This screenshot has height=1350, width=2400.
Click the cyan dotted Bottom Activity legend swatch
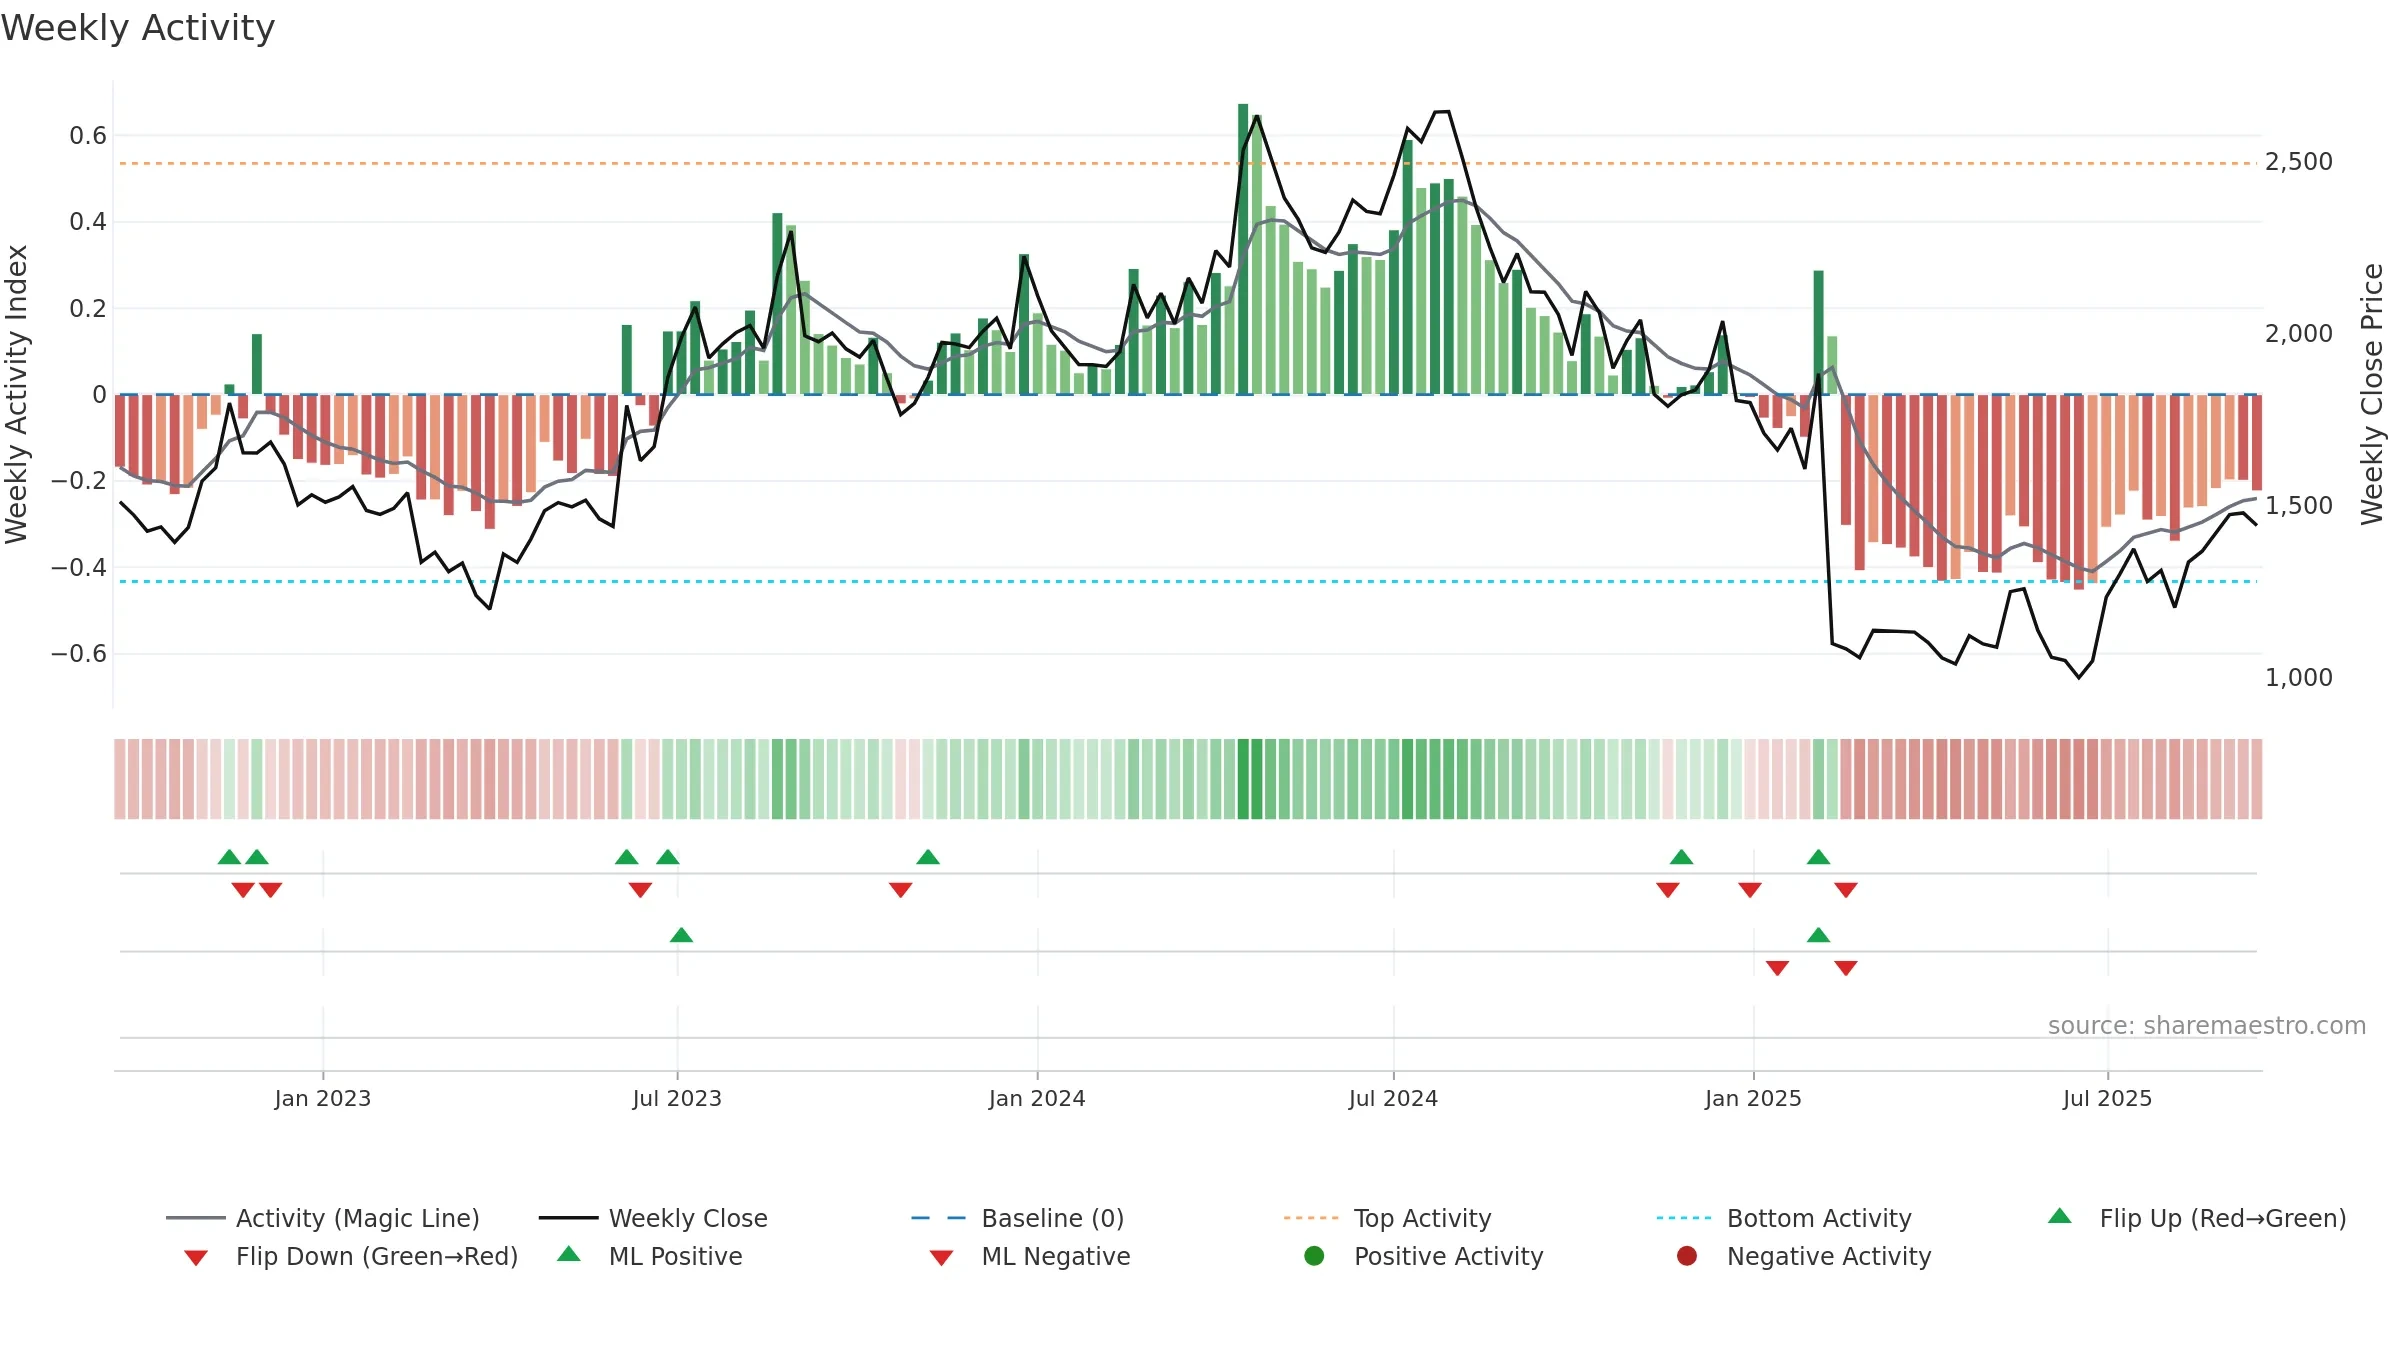tap(1684, 1218)
